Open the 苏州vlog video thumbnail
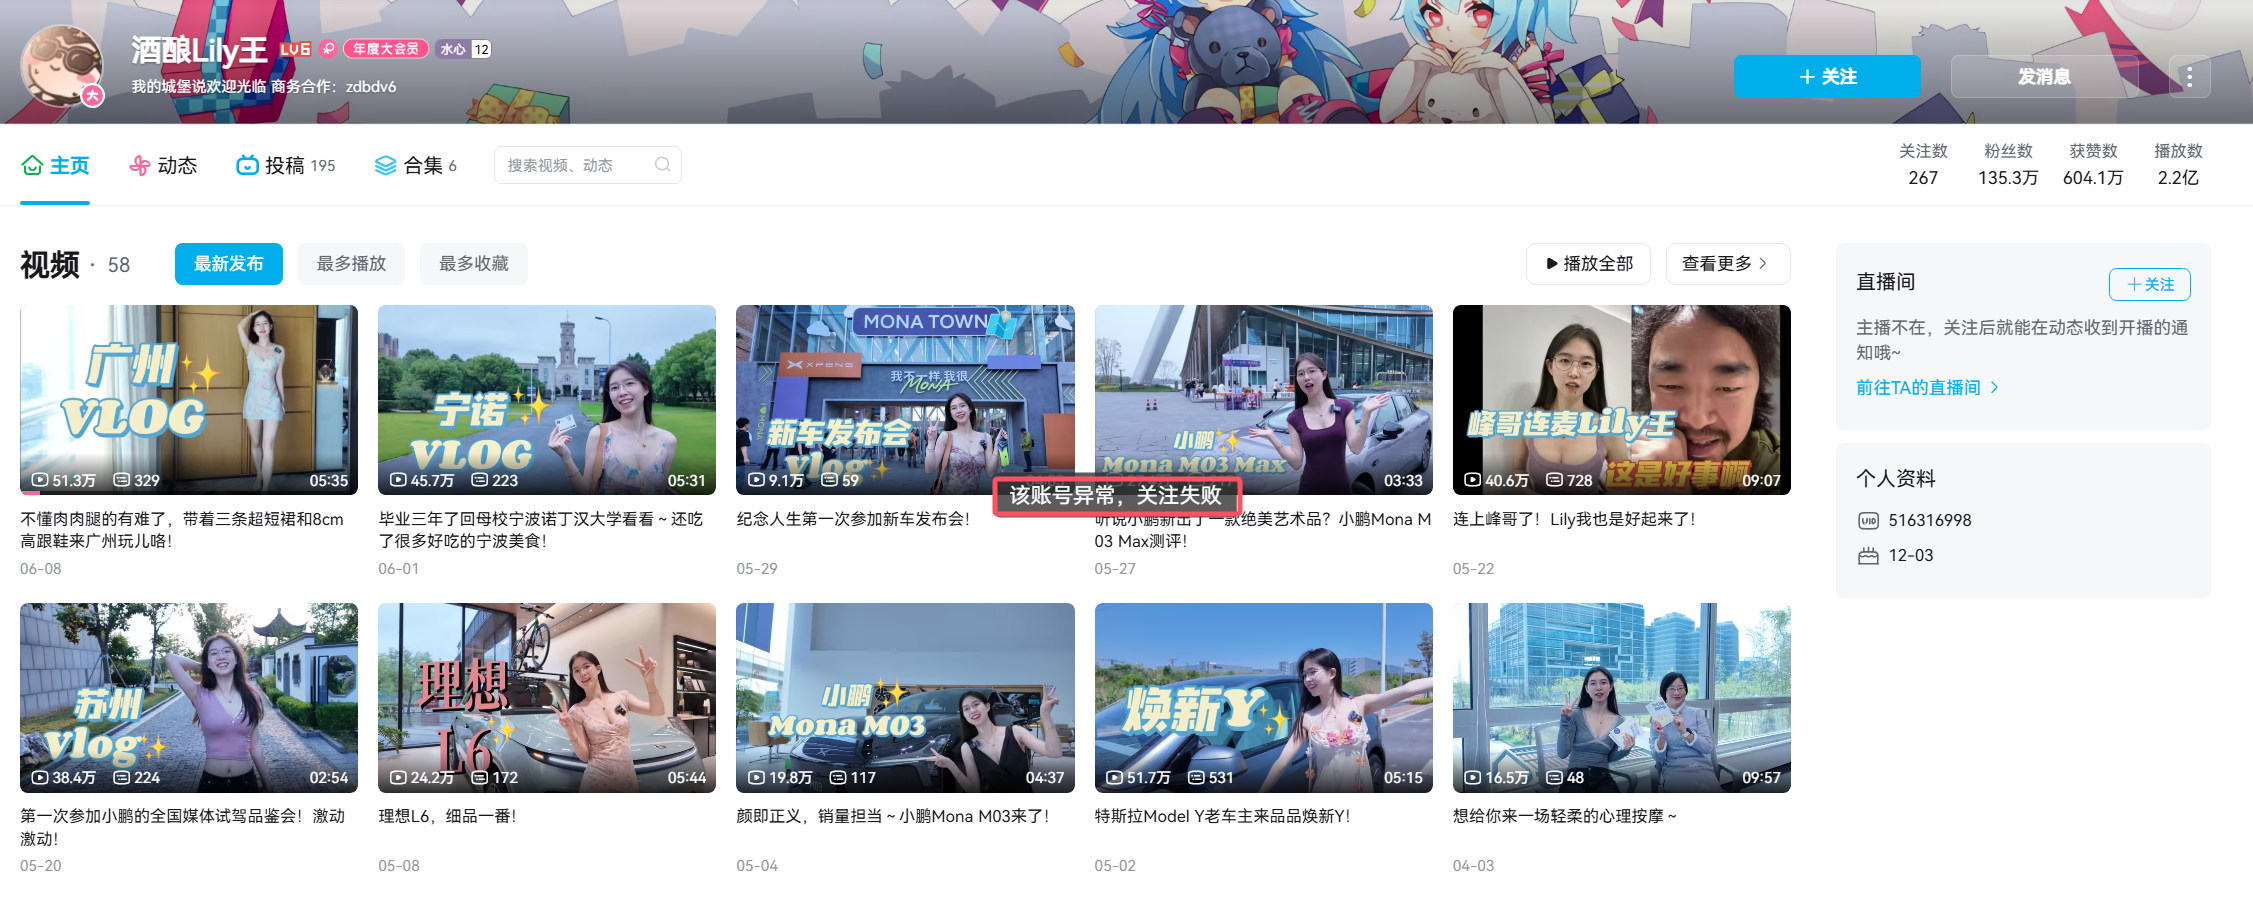Screen dimensions: 2253x902 189,698
